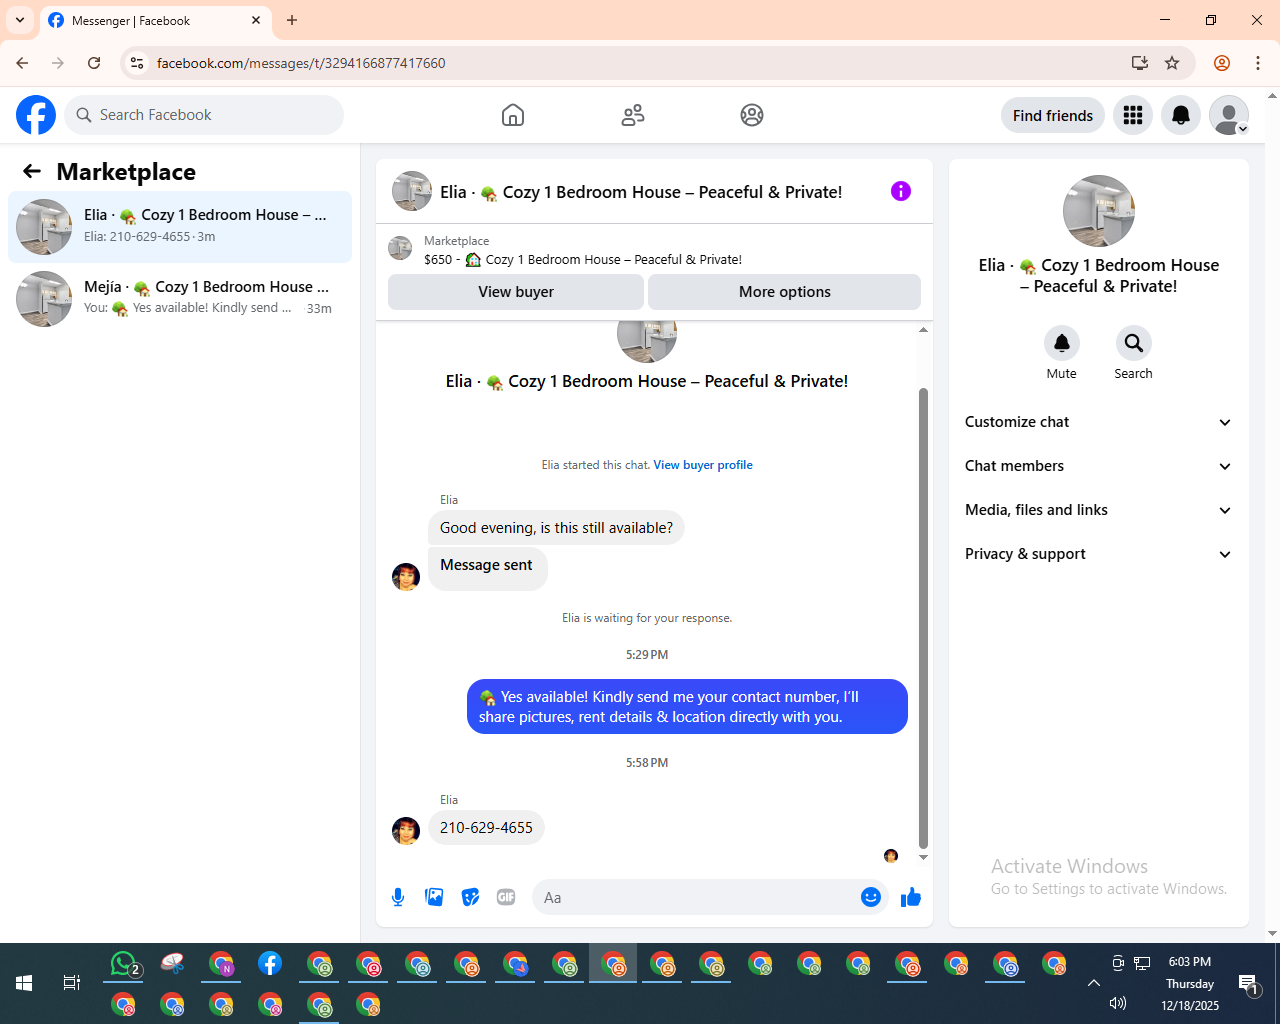Send a thumbs-up like
The image size is (1280, 1024).
coord(910,897)
